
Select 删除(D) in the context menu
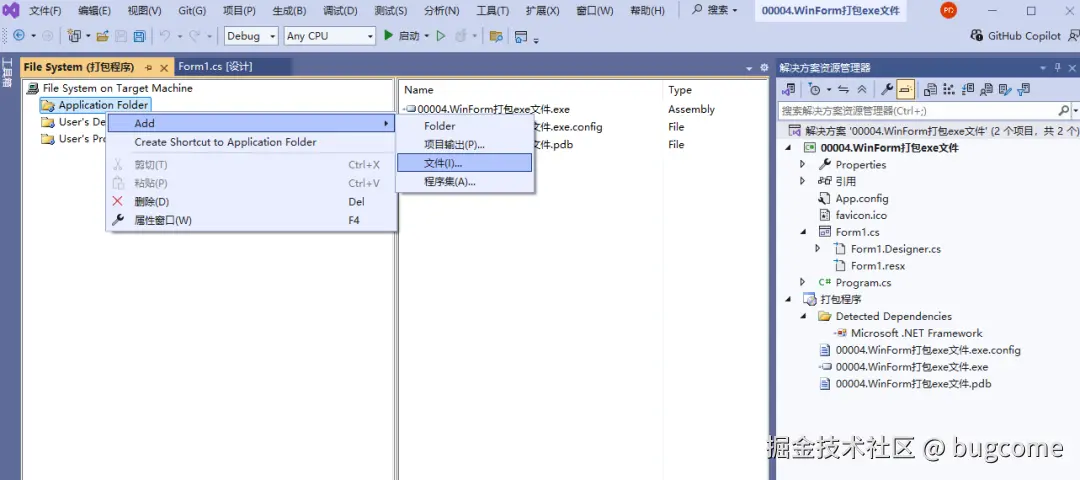pyautogui.click(x=251, y=202)
